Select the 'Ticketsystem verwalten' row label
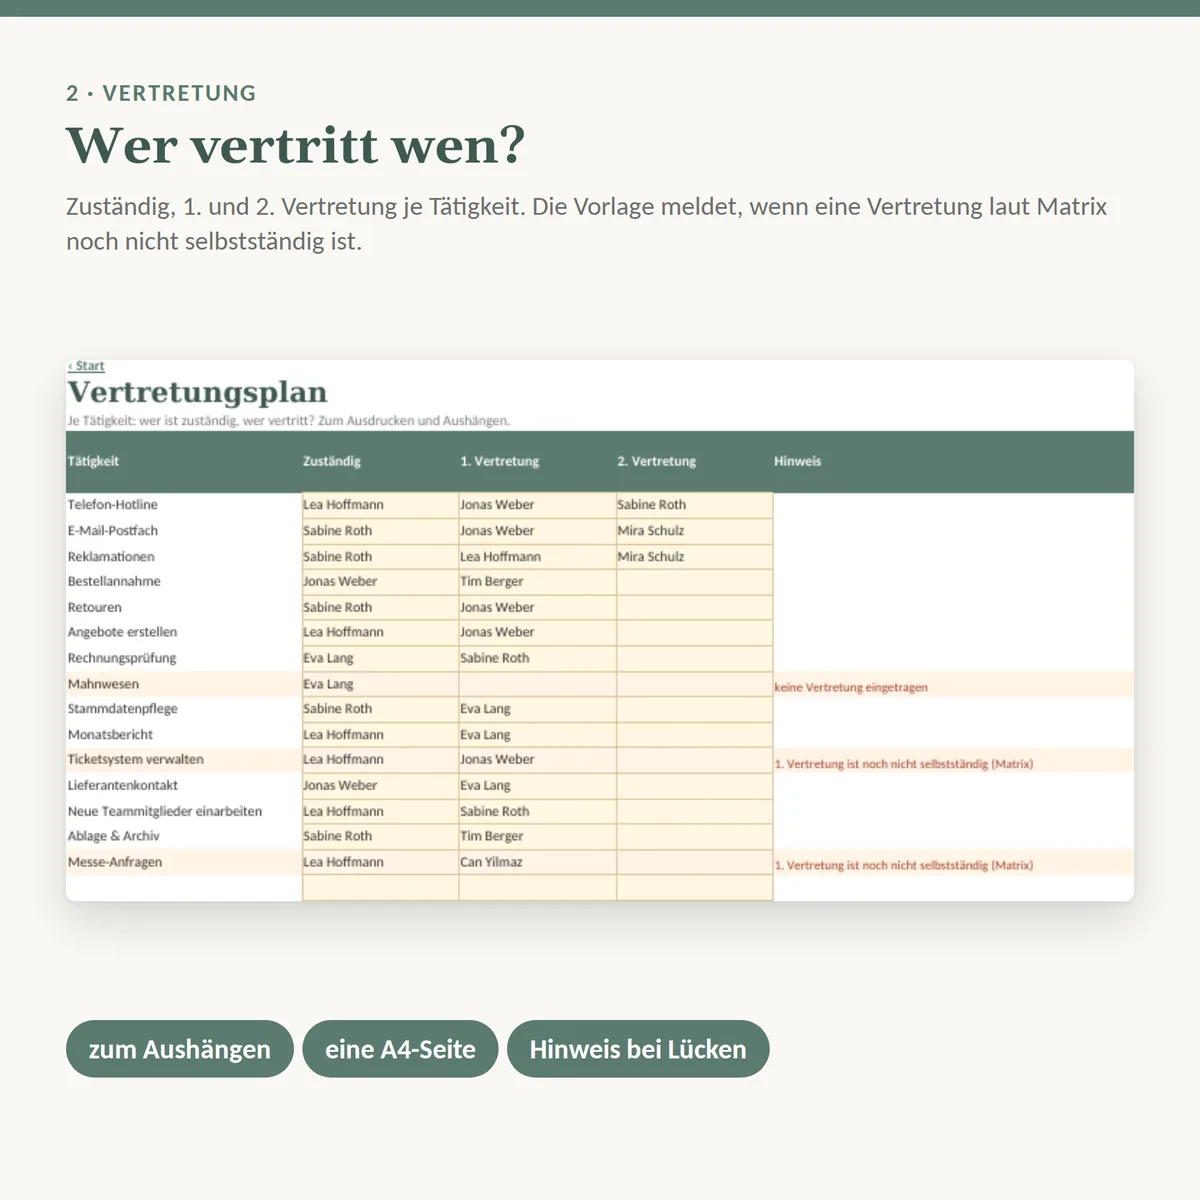This screenshot has width=1200, height=1200. pyautogui.click(x=136, y=759)
